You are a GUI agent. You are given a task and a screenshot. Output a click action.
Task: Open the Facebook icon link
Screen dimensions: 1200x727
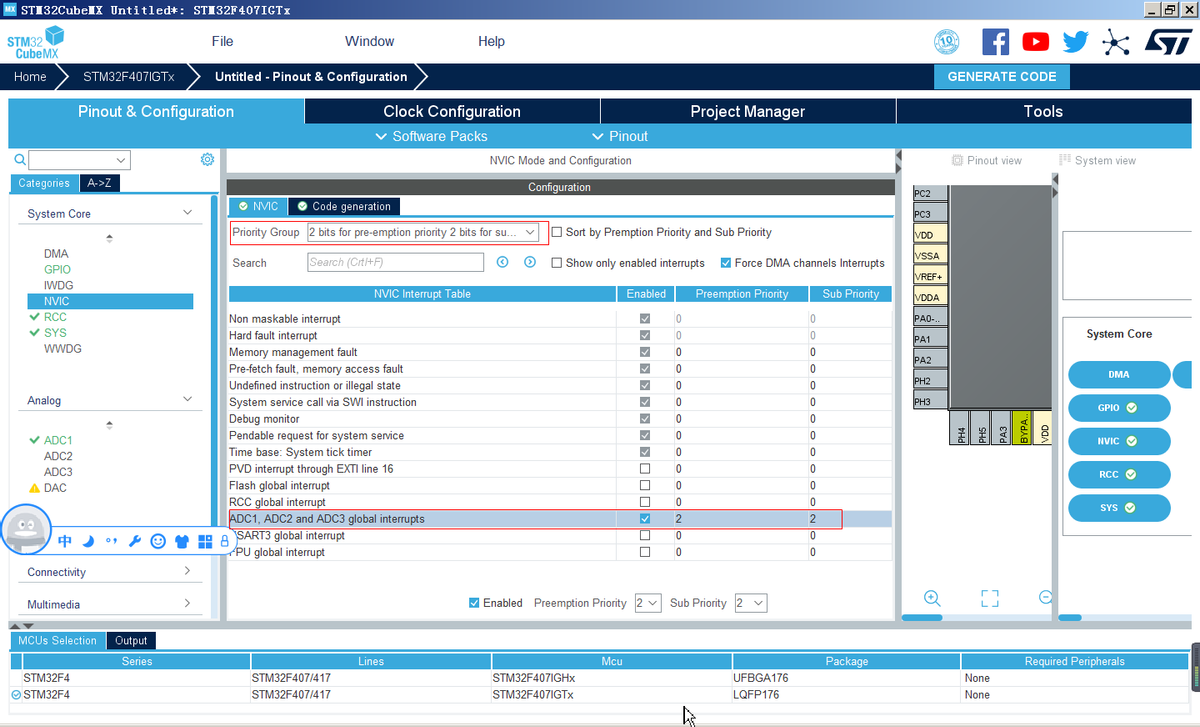(x=995, y=41)
